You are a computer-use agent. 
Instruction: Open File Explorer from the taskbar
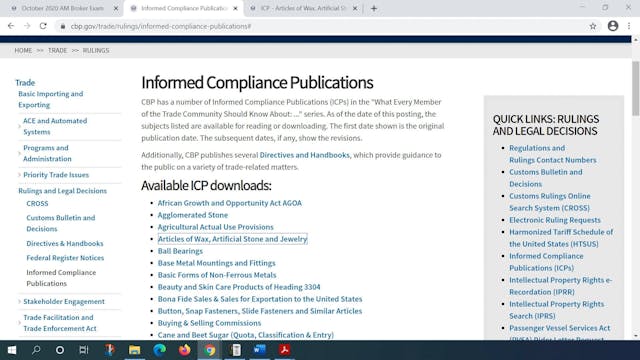pyautogui.click(x=134, y=350)
